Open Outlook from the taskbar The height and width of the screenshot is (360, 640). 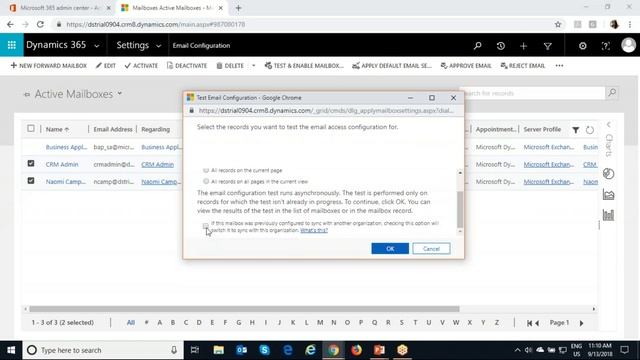click(x=242, y=350)
